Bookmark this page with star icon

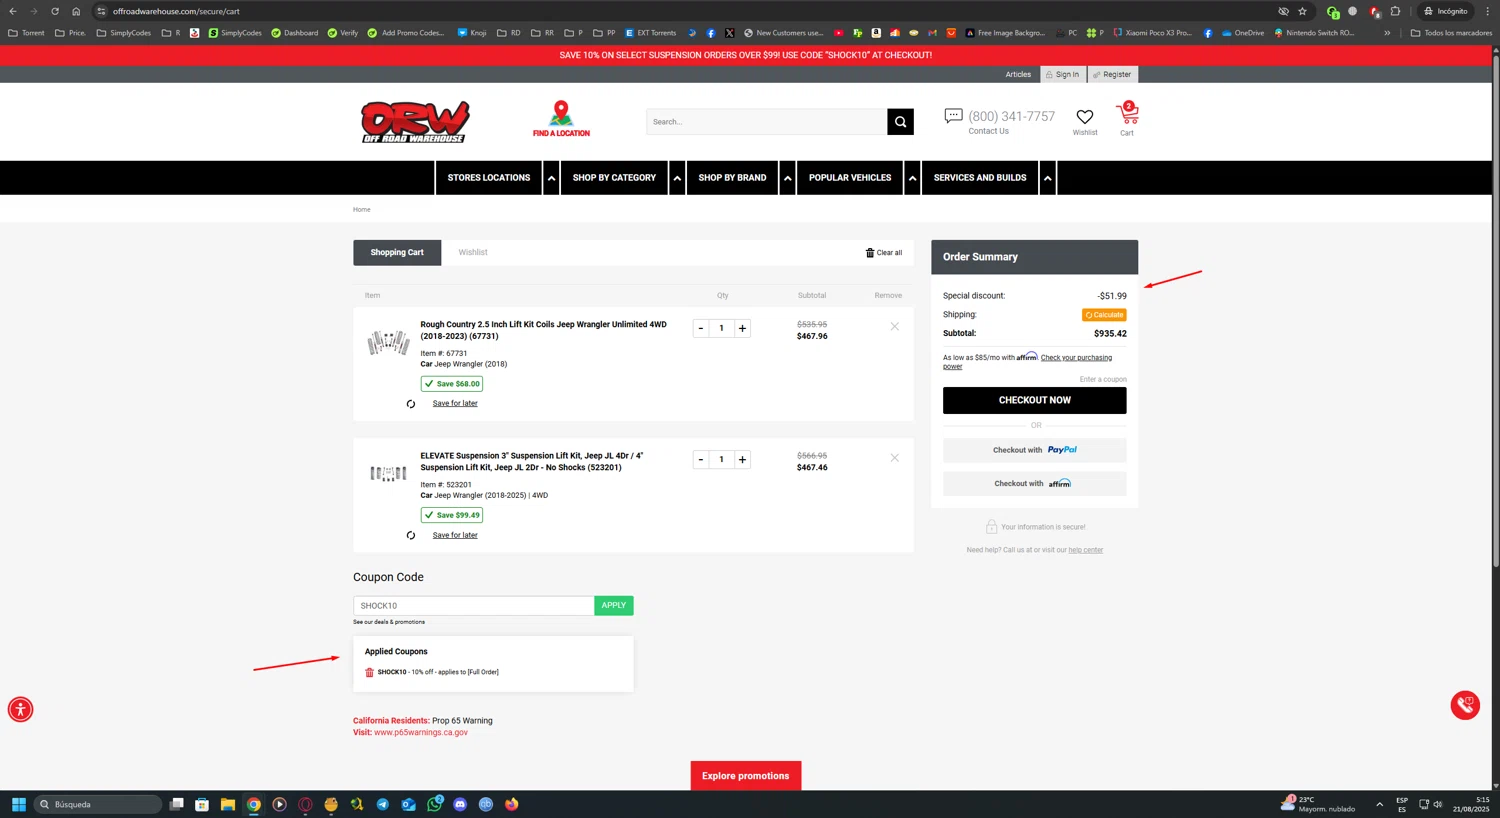coord(1302,11)
